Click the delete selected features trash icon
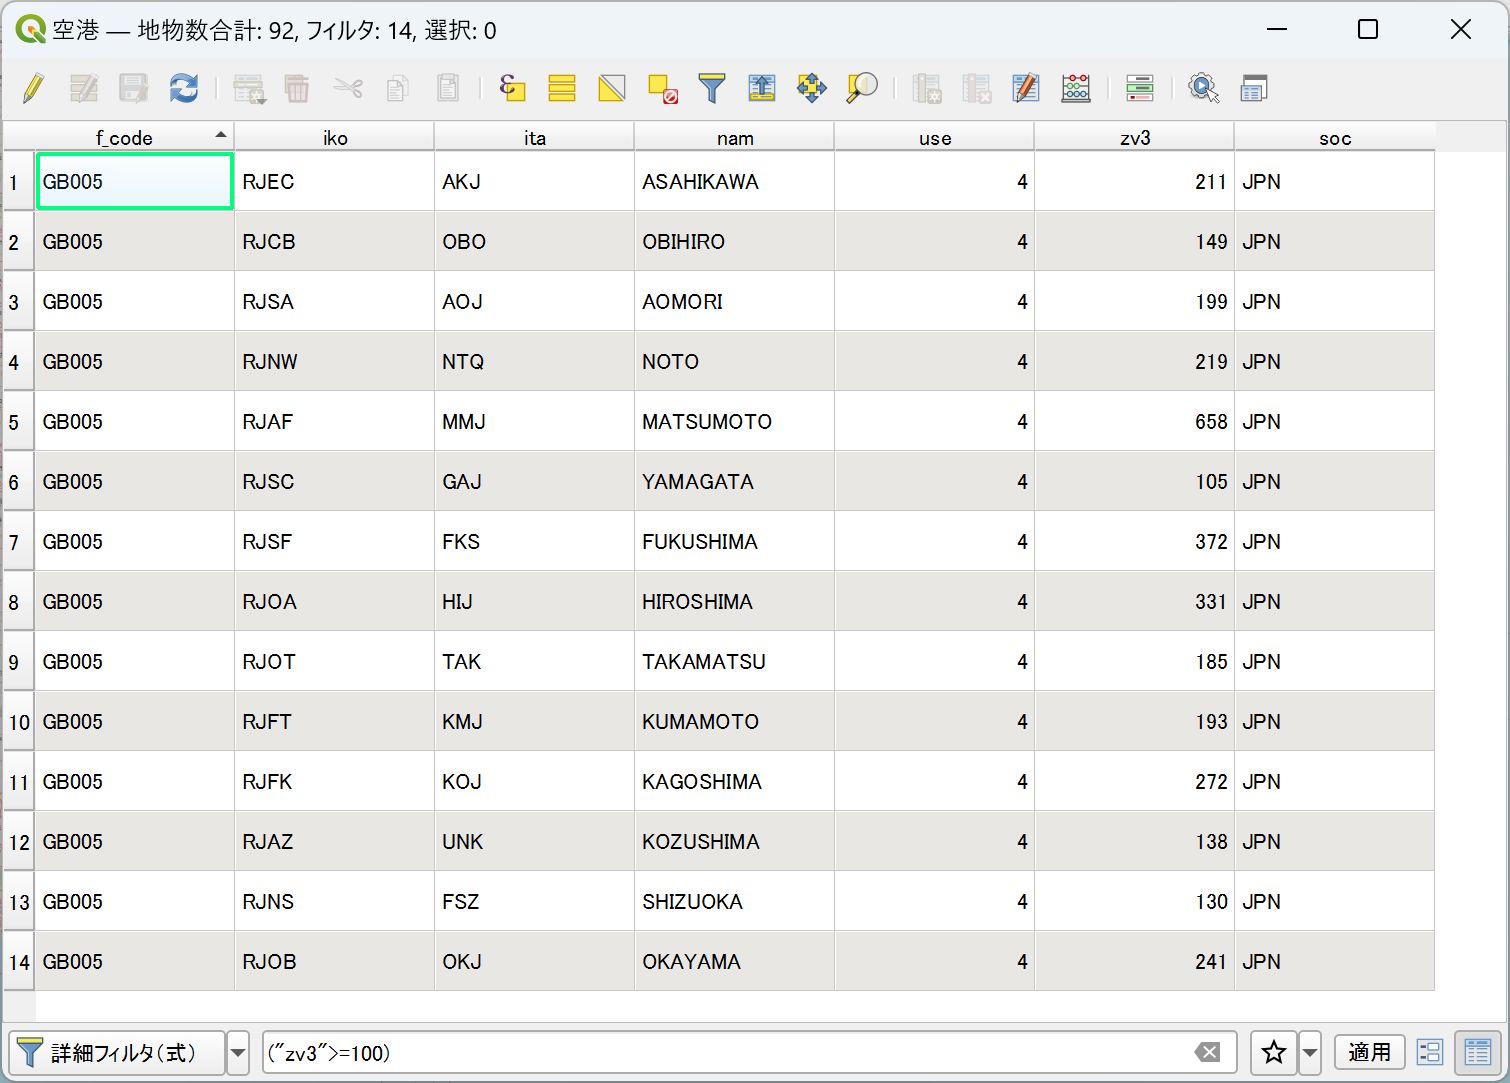The width and height of the screenshot is (1510, 1083). click(x=297, y=88)
